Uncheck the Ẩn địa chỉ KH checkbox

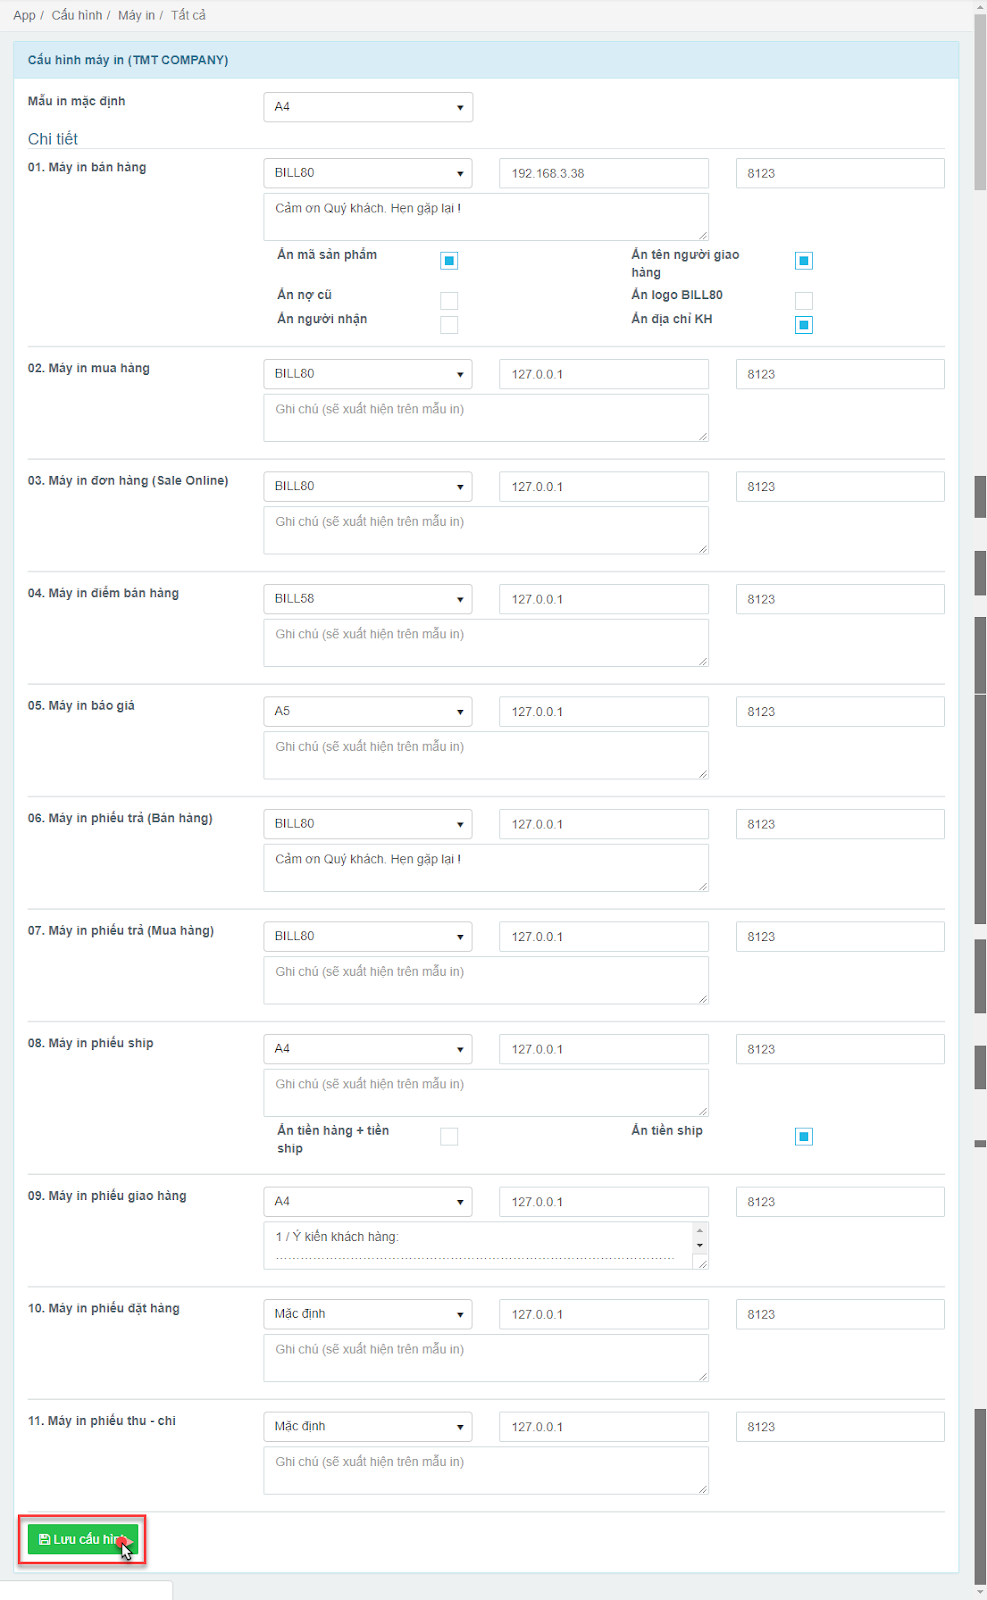pyautogui.click(x=804, y=325)
